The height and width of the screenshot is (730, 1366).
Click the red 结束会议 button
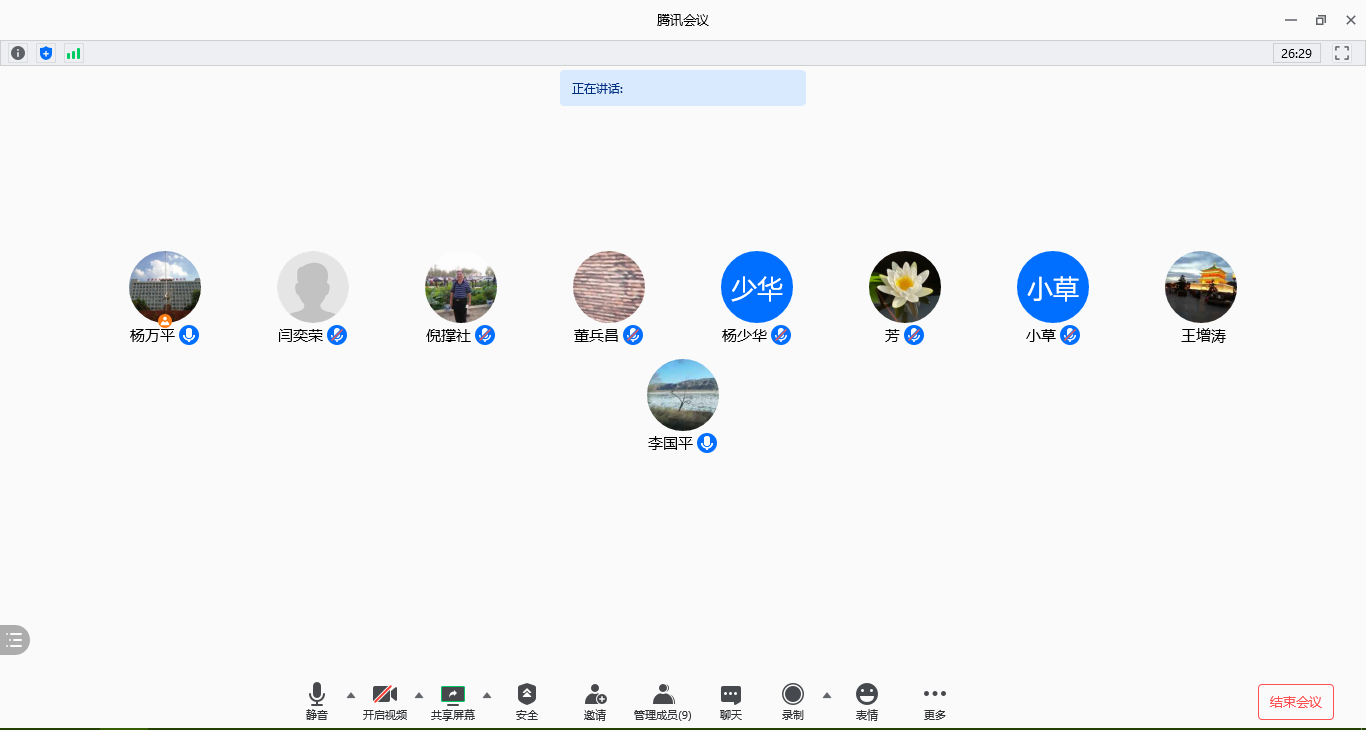pyautogui.click(x=1295, y=702)
